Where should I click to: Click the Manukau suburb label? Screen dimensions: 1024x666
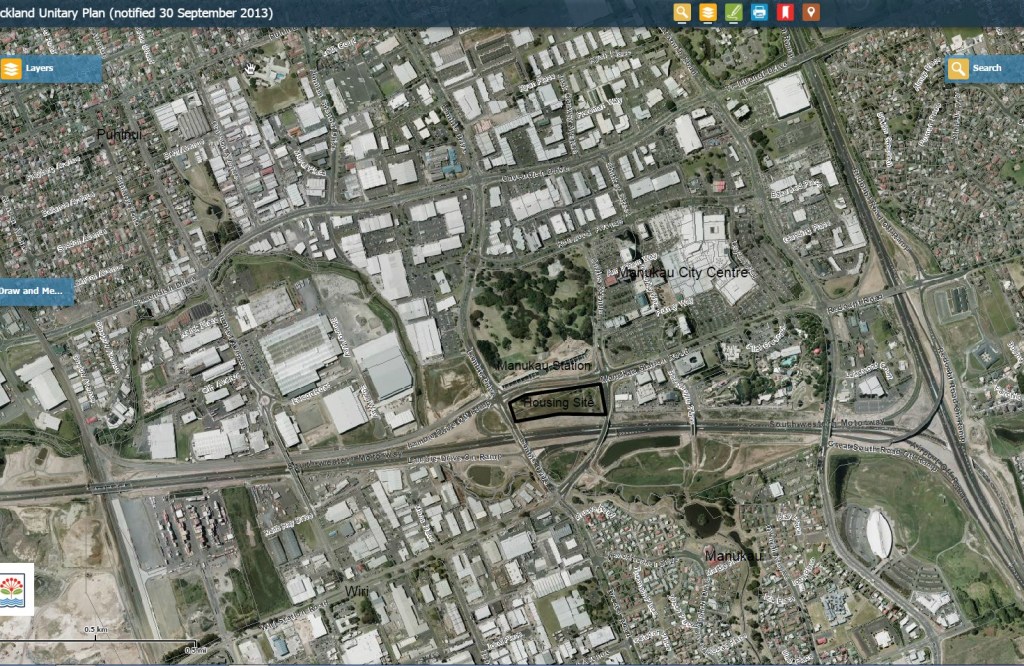(x=733, y=554)
